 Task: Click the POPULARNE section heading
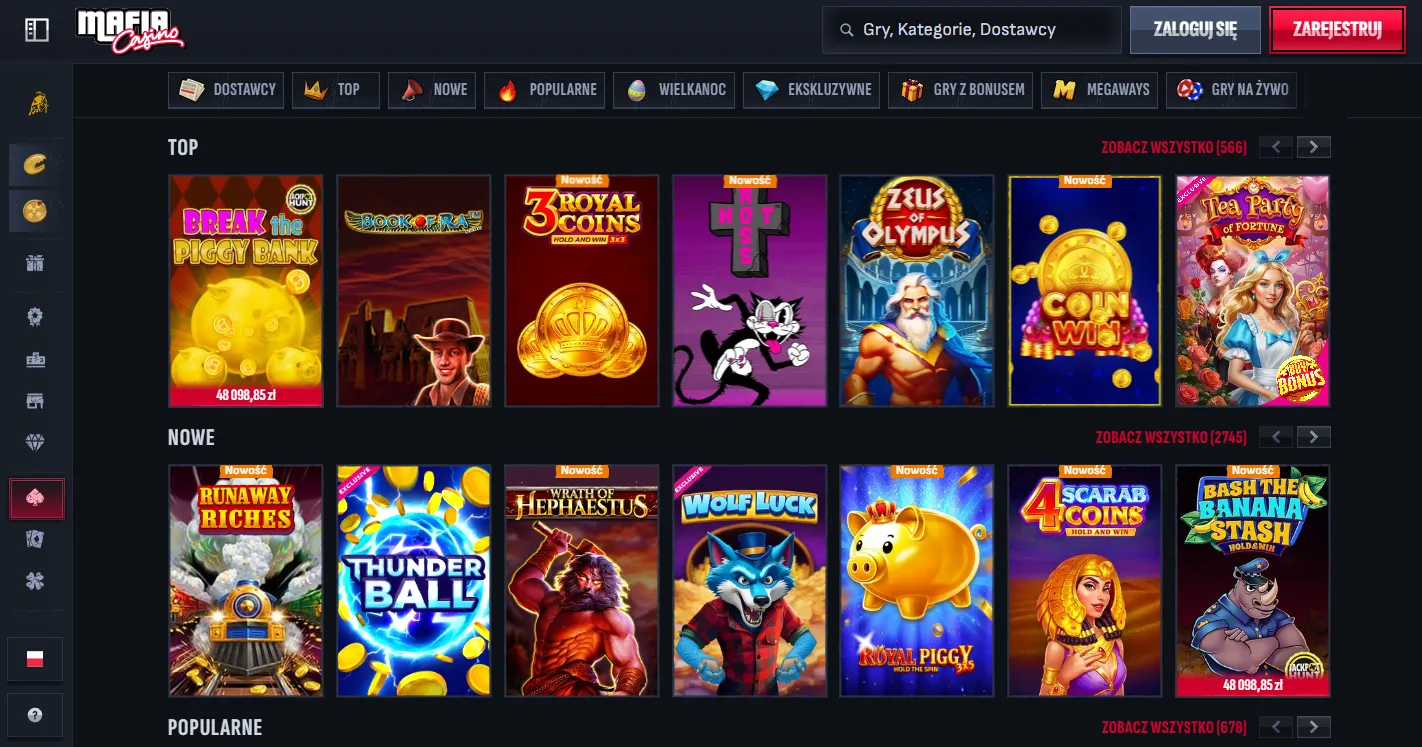click(215, 728)
